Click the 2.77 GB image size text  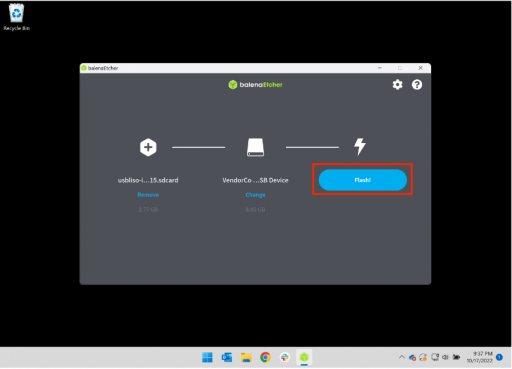click(x=148, y=210)
